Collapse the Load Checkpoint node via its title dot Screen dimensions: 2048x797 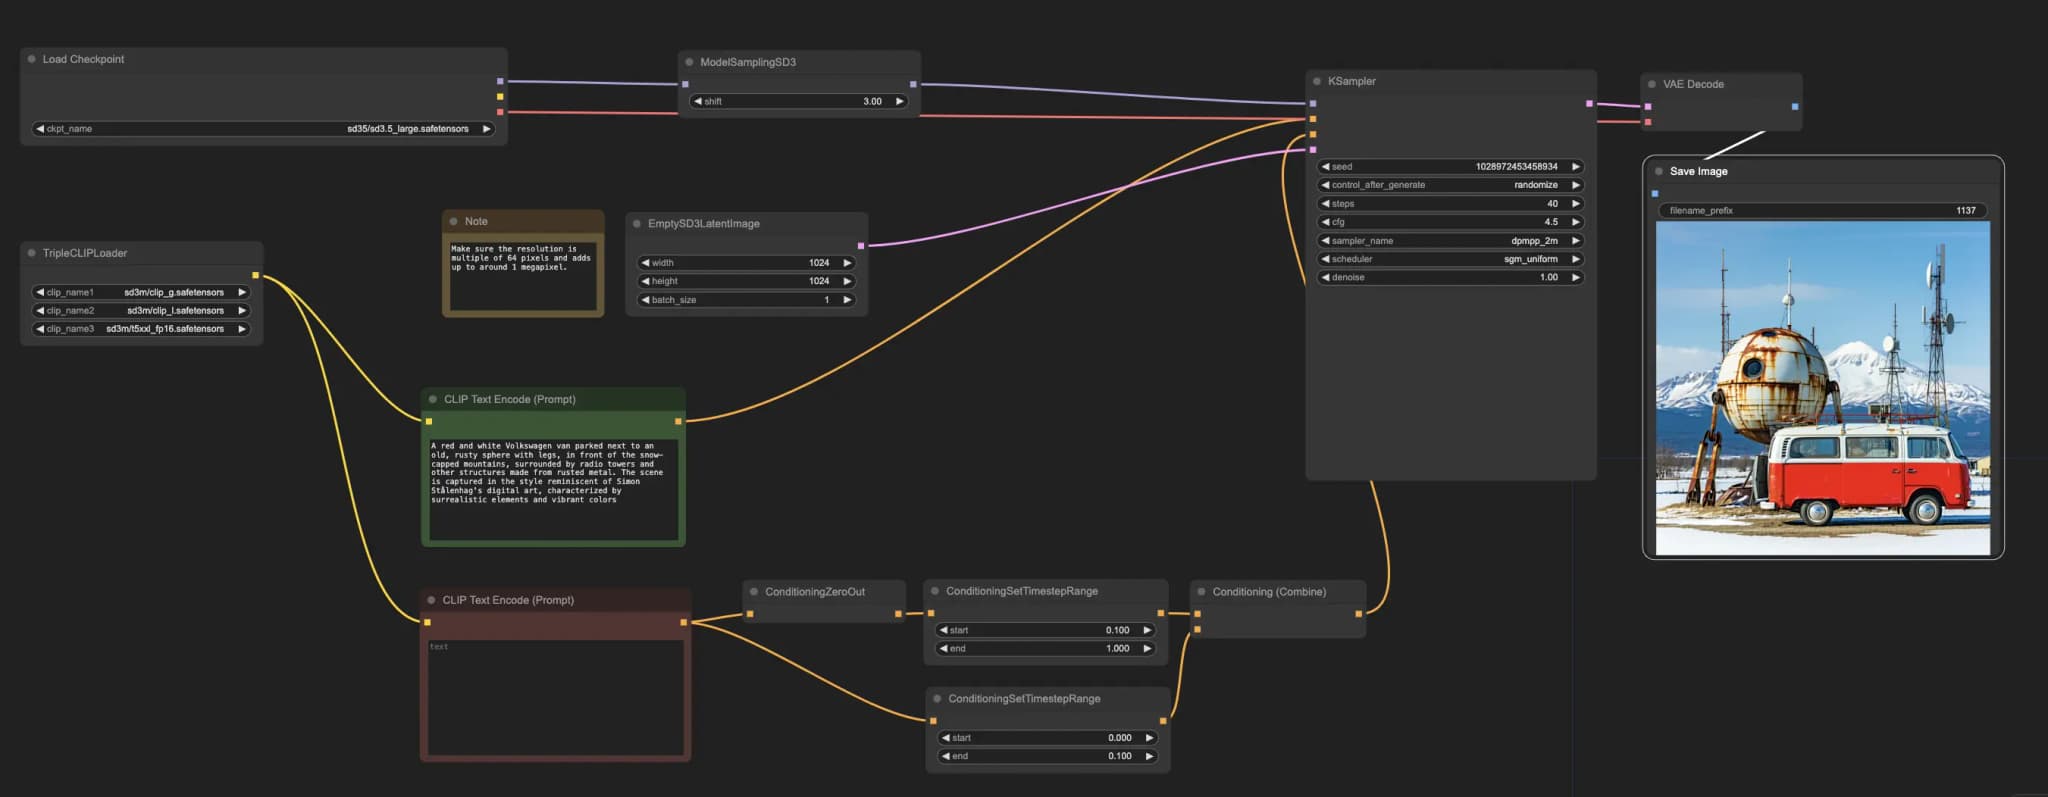[x=32, y=59]
